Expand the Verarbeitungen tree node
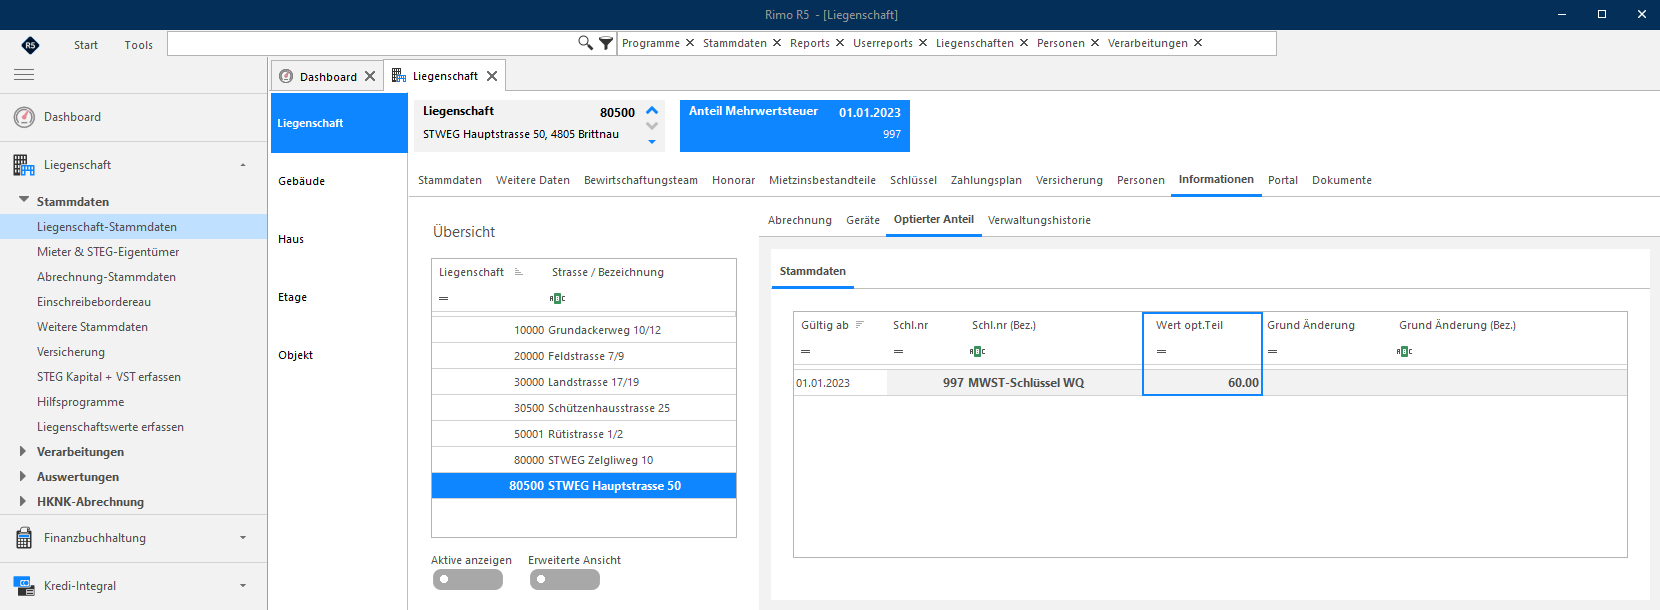 click(x=23, y=452)
